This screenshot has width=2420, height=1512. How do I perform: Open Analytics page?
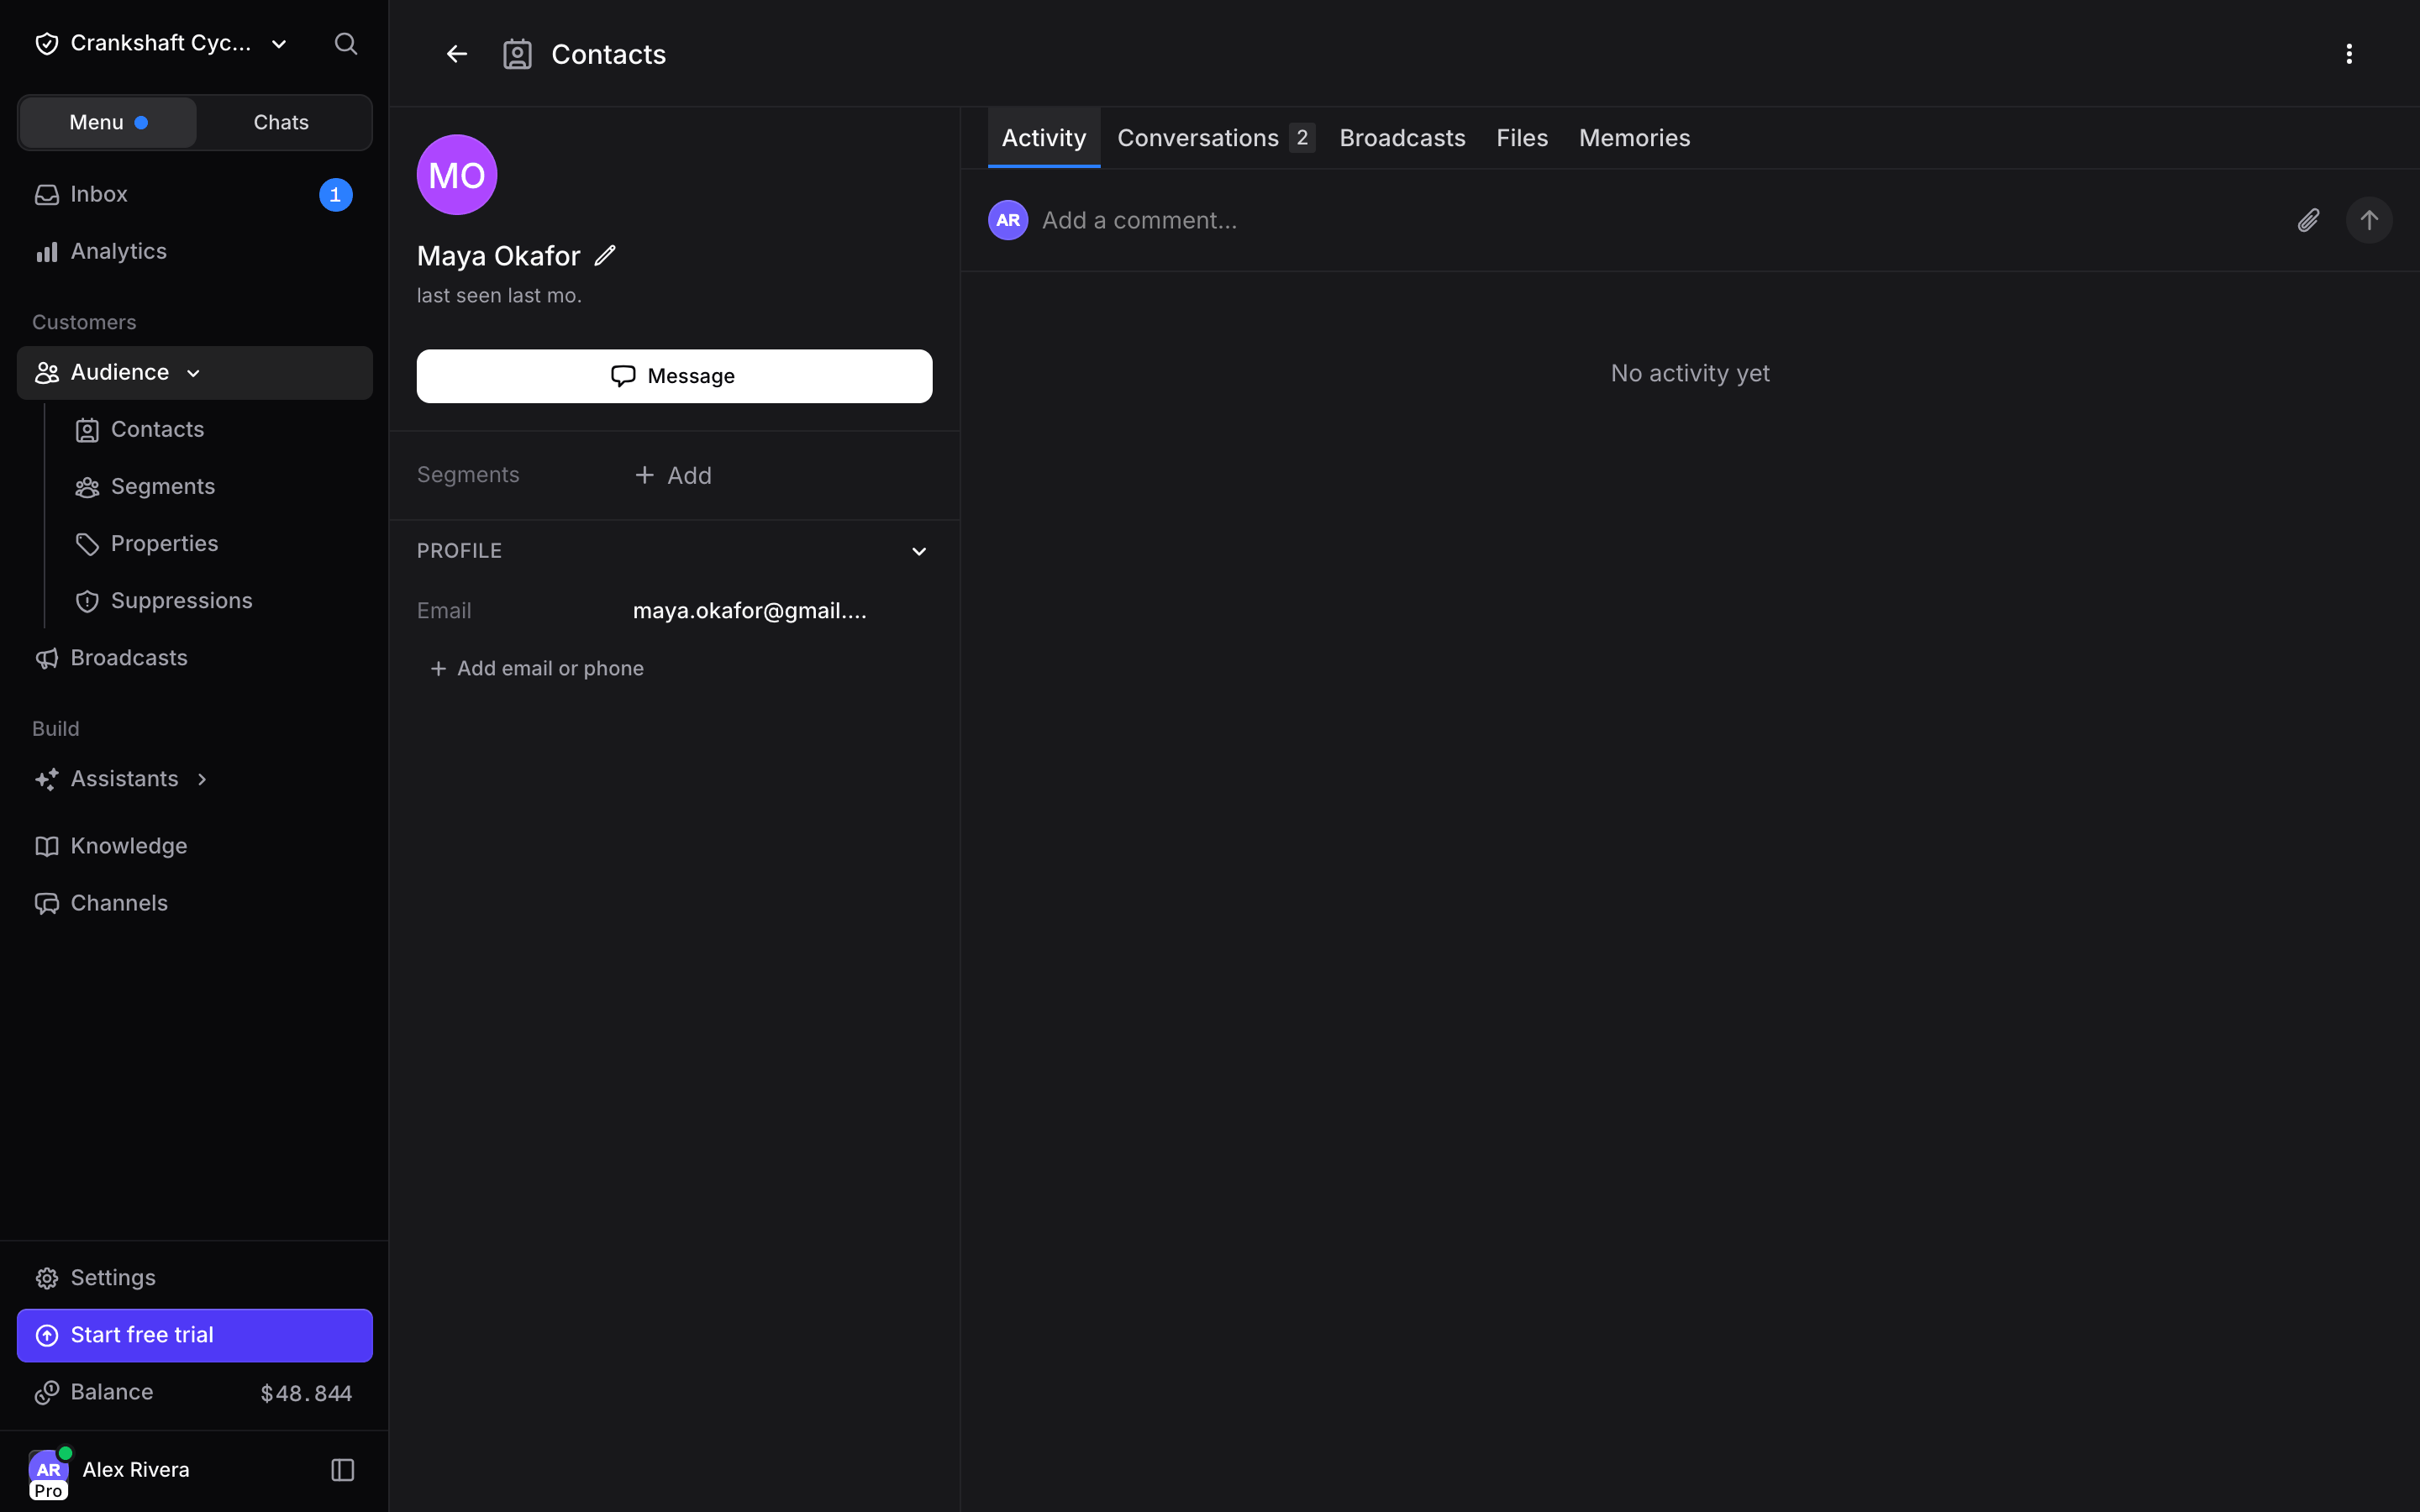tap(195, 251)
